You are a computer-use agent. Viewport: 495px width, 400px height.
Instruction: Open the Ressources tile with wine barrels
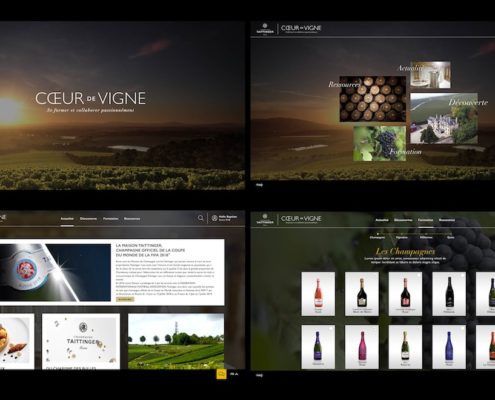click(373, 99)
